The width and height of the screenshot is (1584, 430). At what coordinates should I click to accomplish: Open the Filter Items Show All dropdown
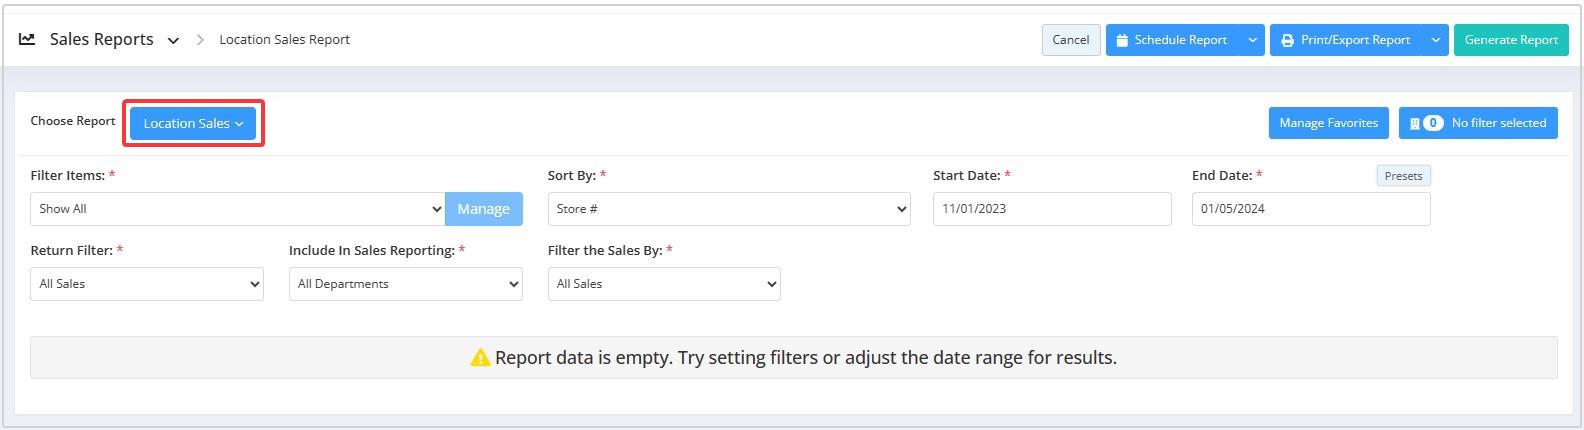tap(238, 209)
